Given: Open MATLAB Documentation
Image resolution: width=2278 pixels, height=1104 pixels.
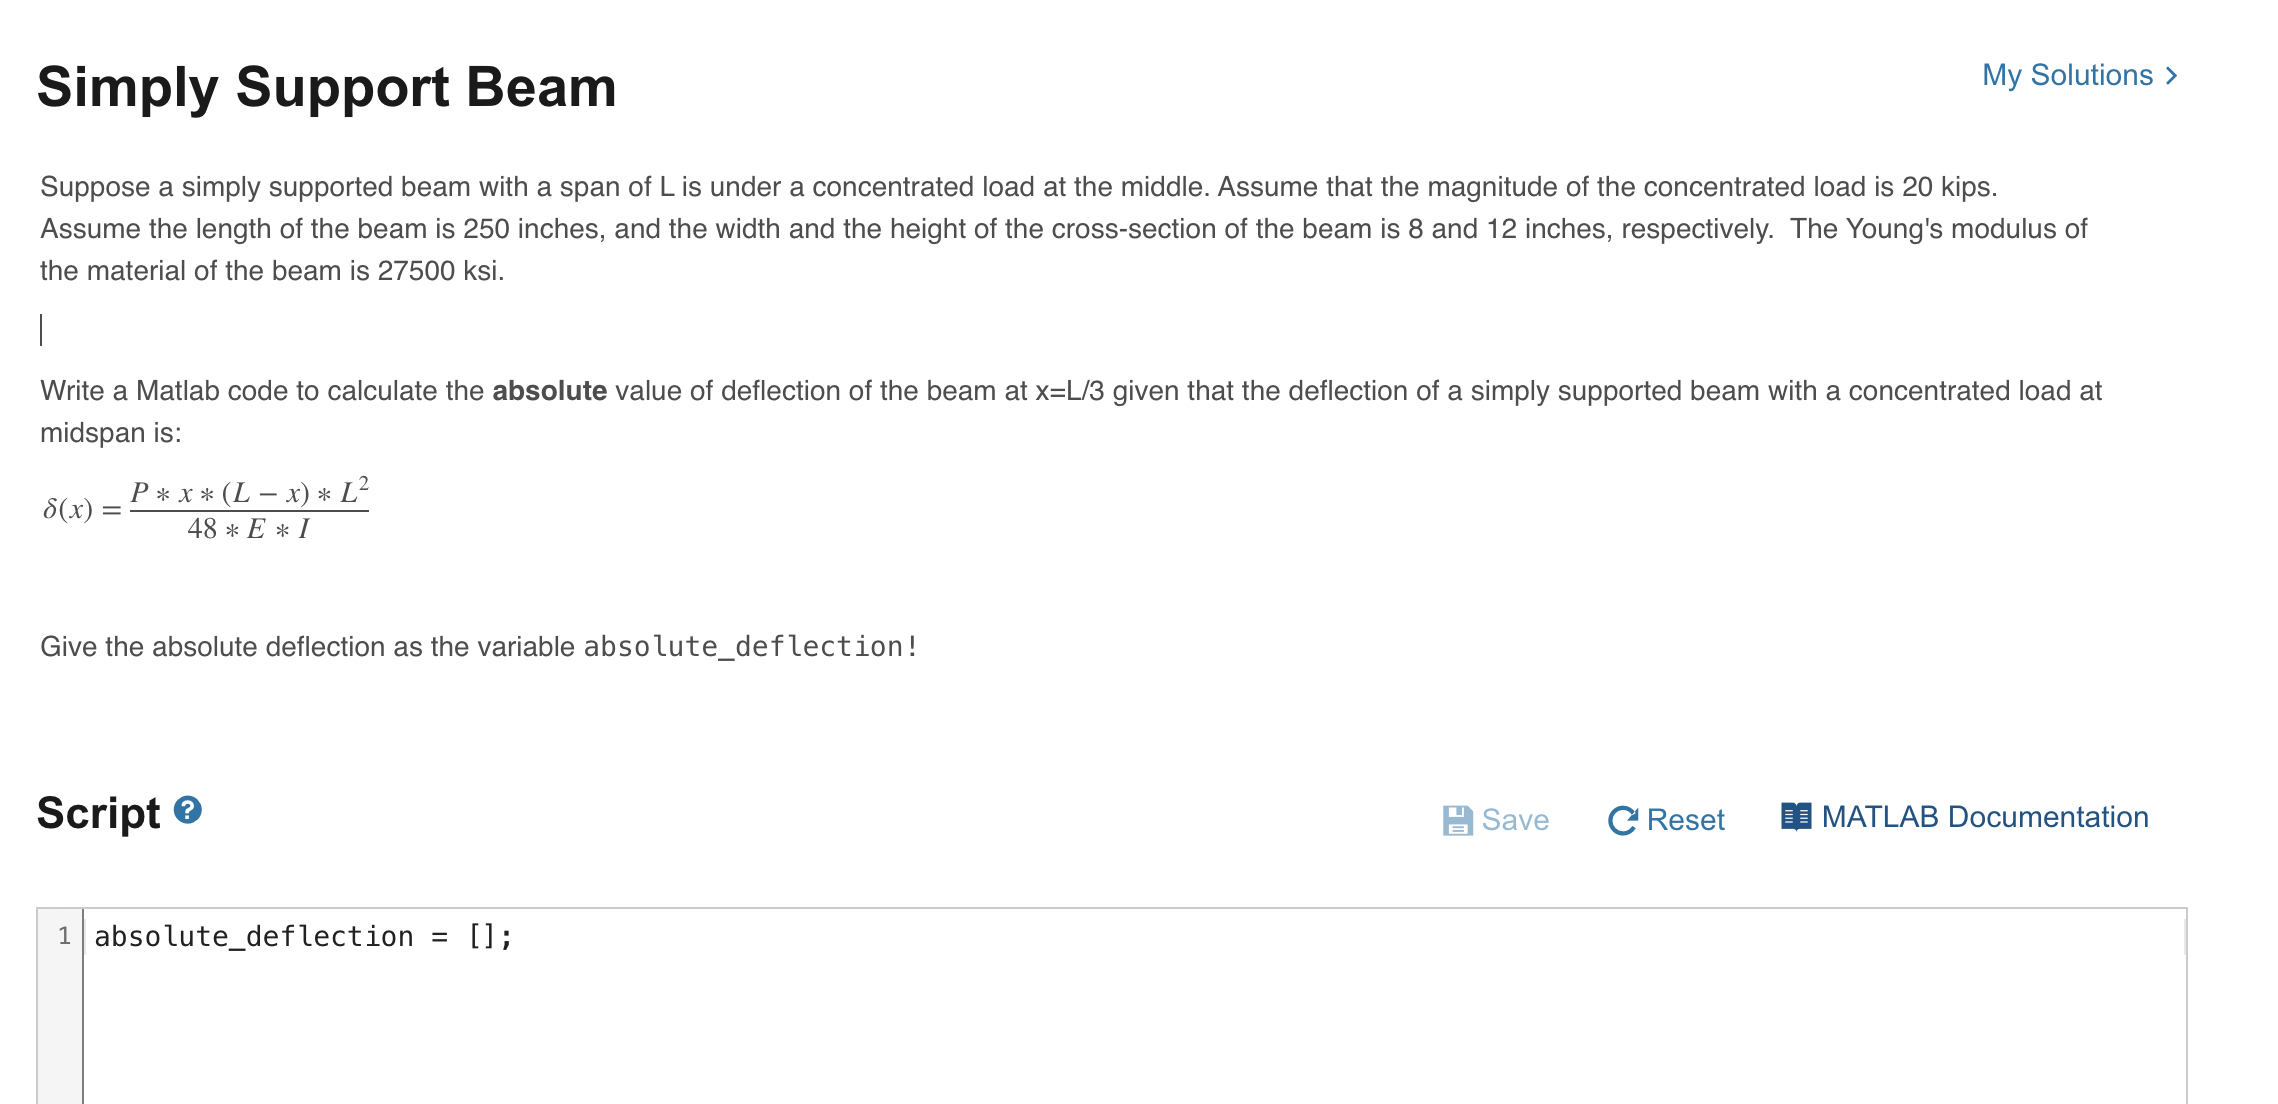Looking at the screenshot, I should tap(1985, 817).
